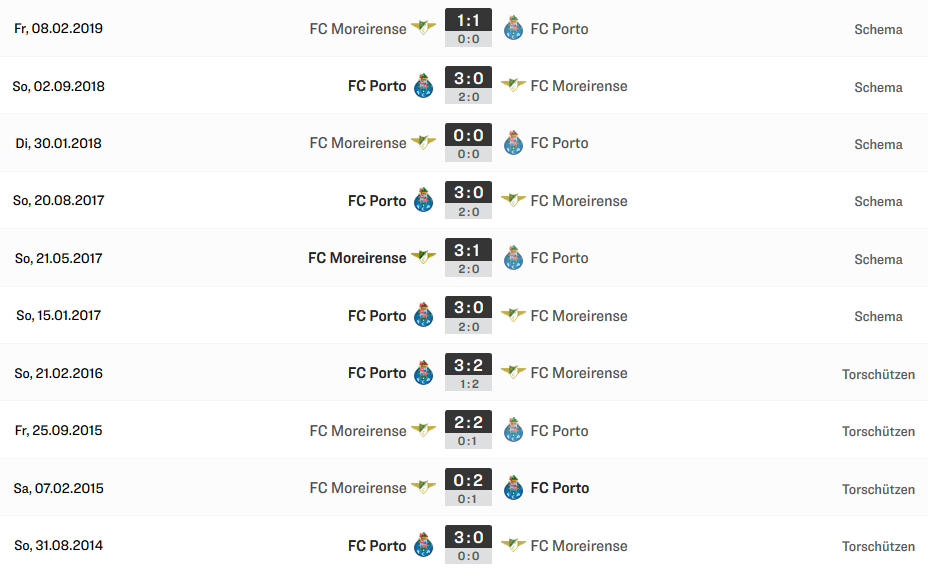The height and width of the screenshot is (568, 928).
Task: Click FC Moreirense crest in 08.02.2019 row
Action: pos(423,27)
